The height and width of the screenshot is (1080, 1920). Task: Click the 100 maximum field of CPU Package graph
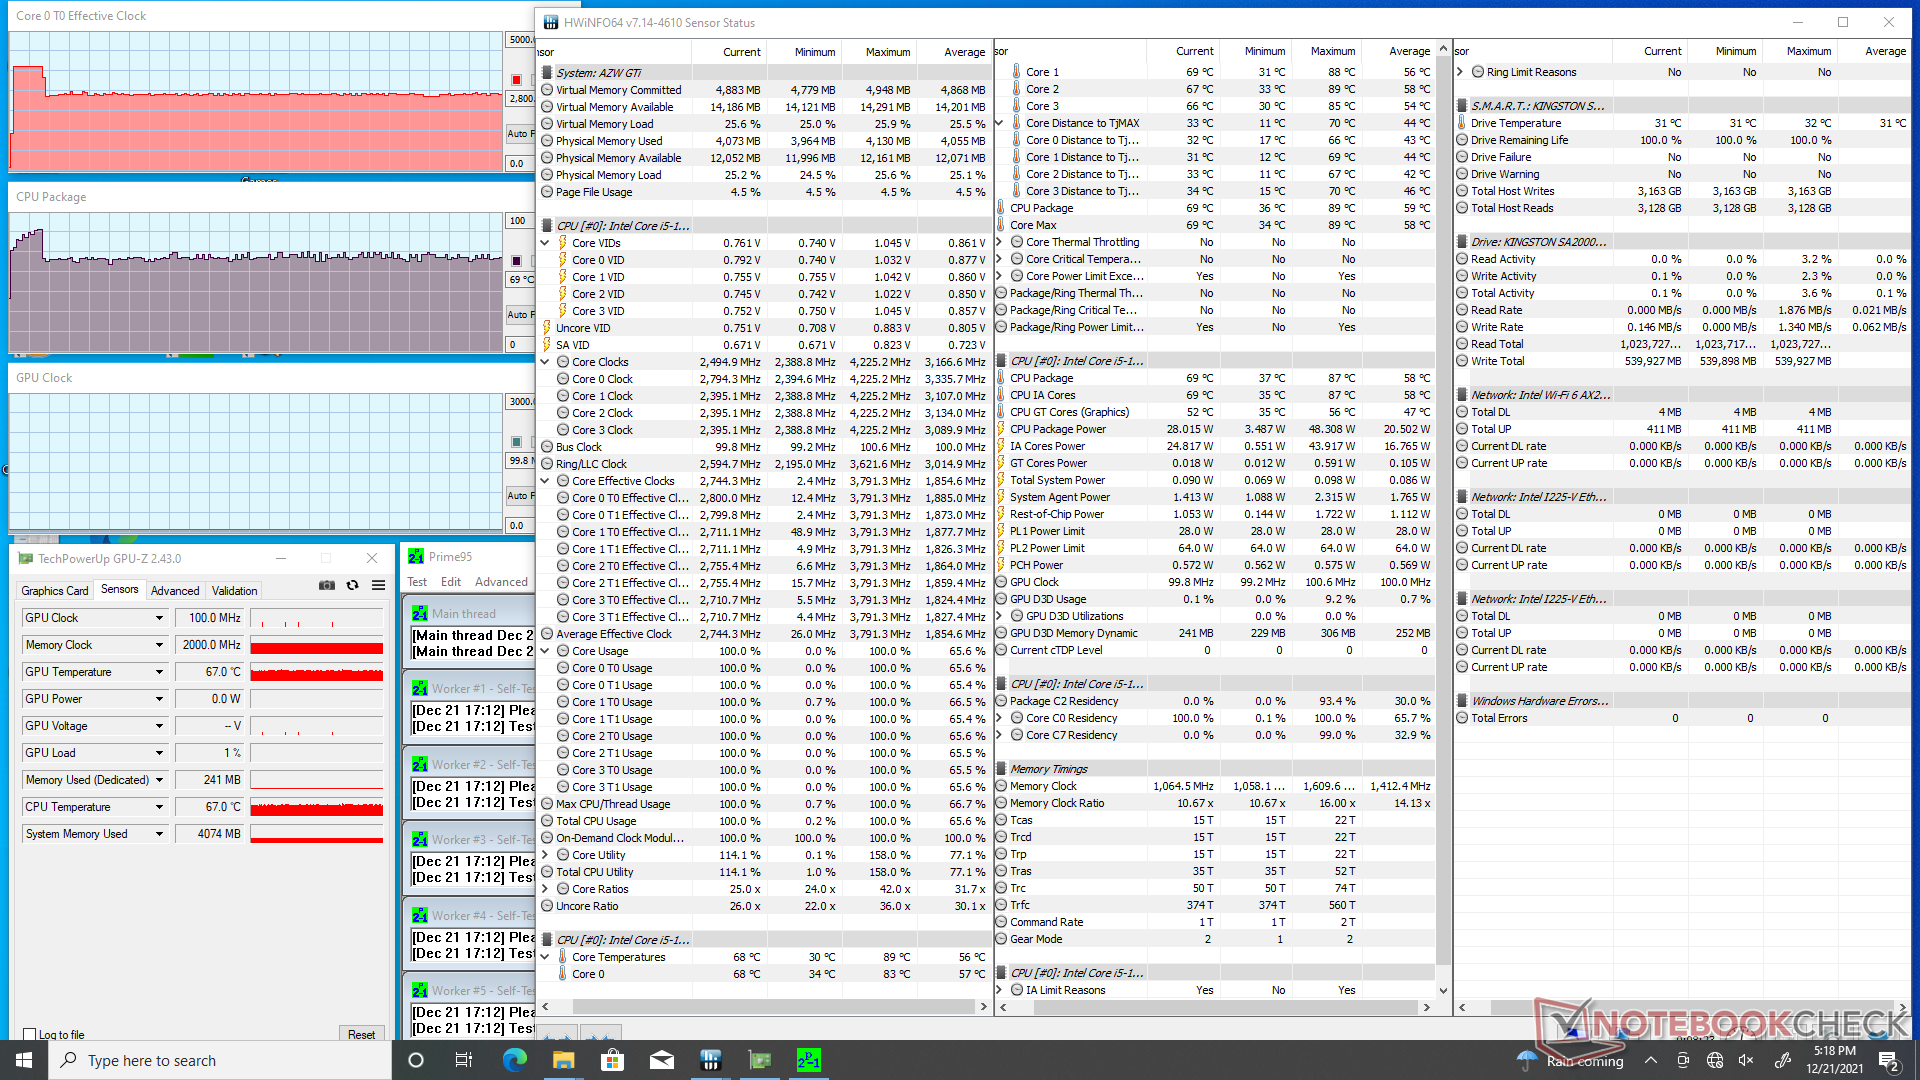520,221
